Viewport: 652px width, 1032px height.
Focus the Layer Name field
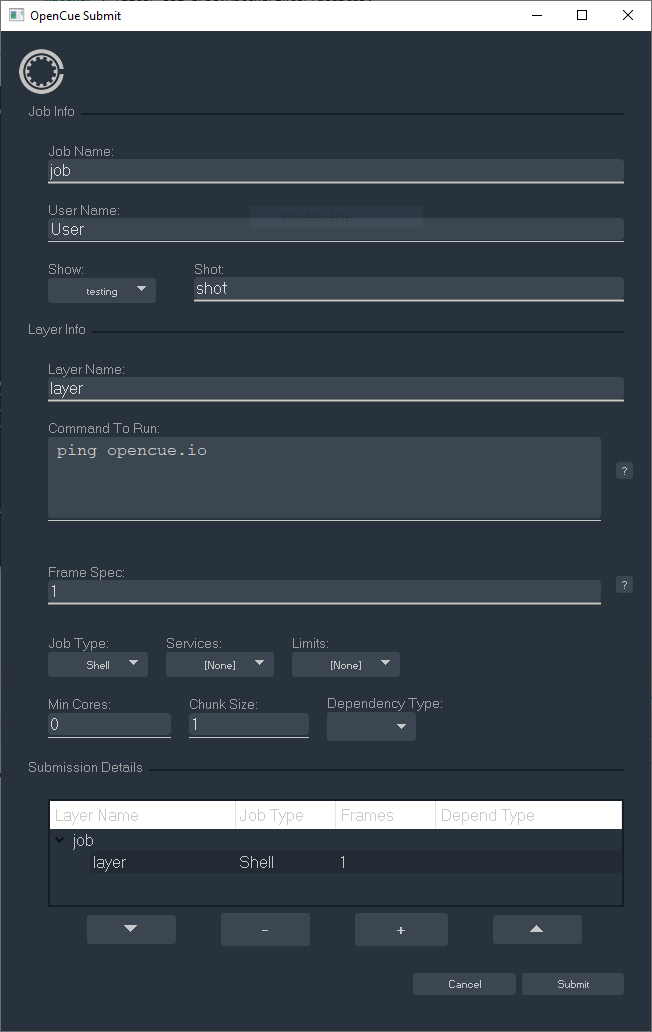coord(336,389)
